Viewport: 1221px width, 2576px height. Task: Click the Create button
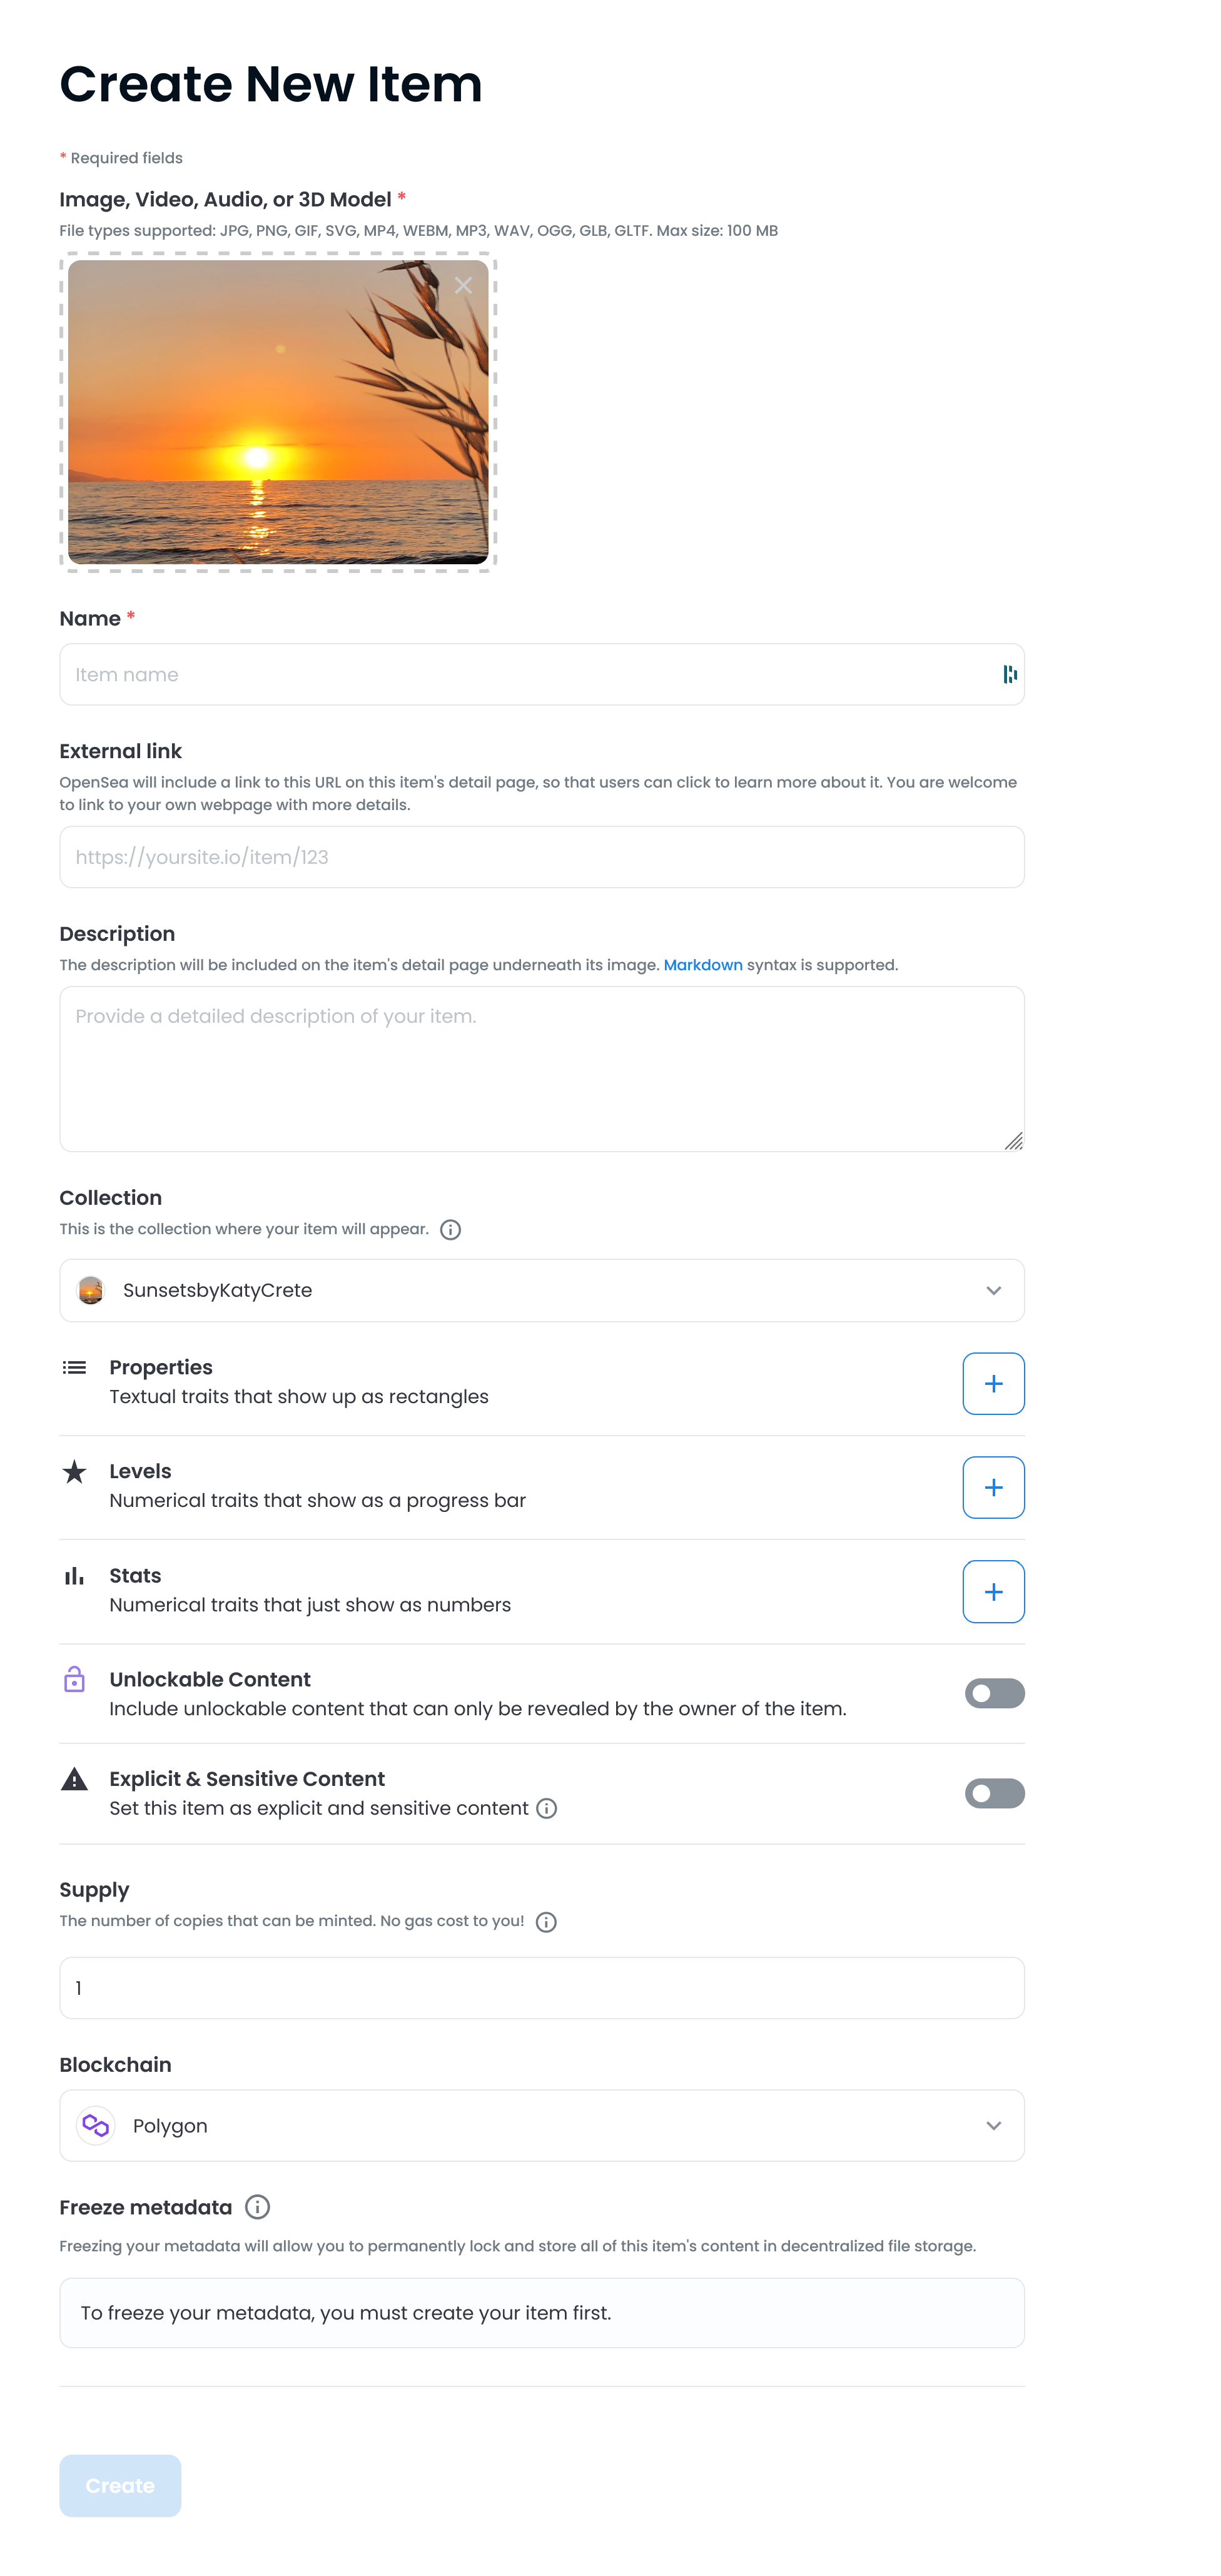click(x=120, y=2485)
